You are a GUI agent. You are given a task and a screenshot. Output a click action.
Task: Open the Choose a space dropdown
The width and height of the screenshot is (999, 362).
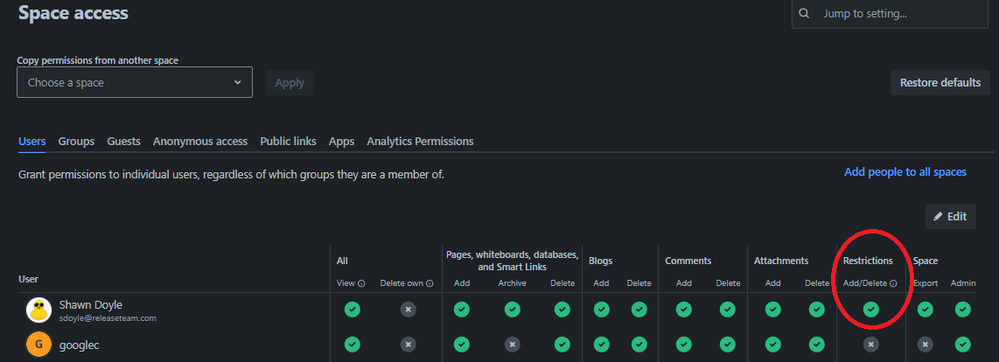click(134, 82)
